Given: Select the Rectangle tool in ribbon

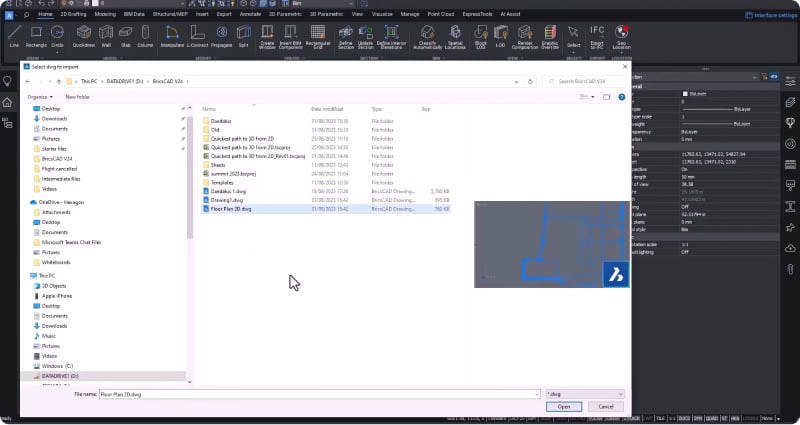Looking at the screenshot, I should pos(36,36).
